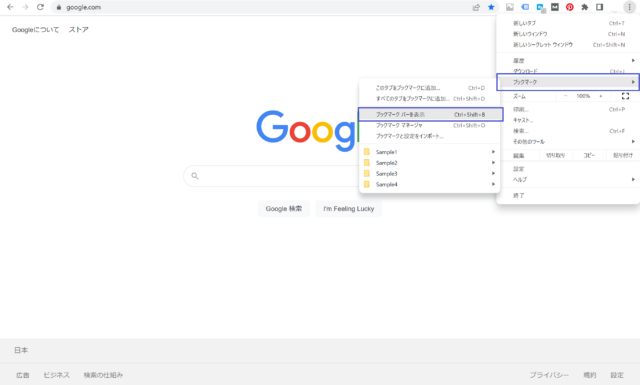Select 新しいタブ menu item

tap(568, 23)
